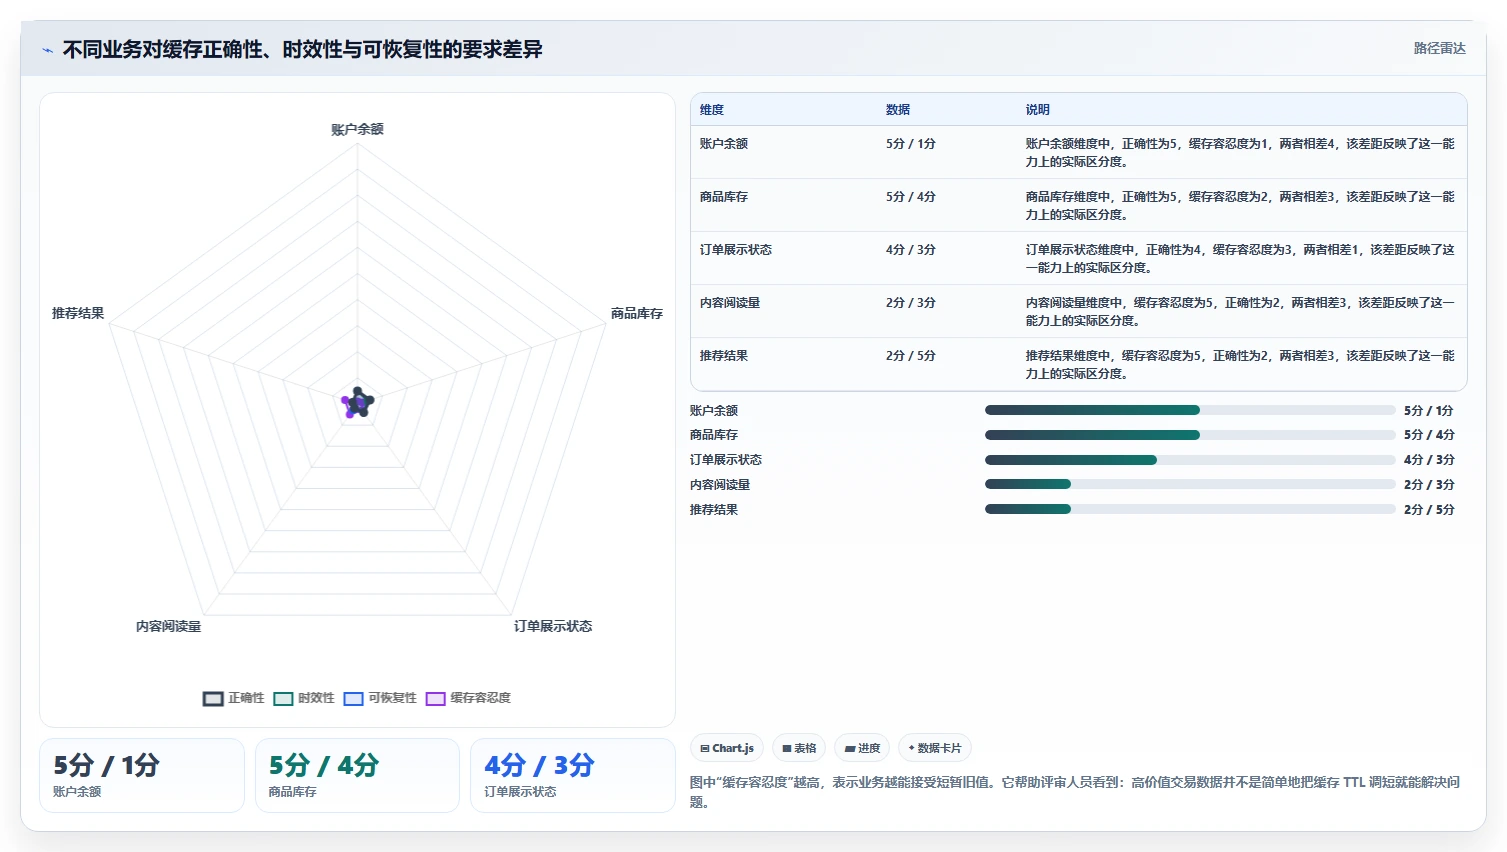The width and height of the screenshot is (1507, 852).
Task: Click the 推荐结果 progress bar
Action: [1190, 509]
